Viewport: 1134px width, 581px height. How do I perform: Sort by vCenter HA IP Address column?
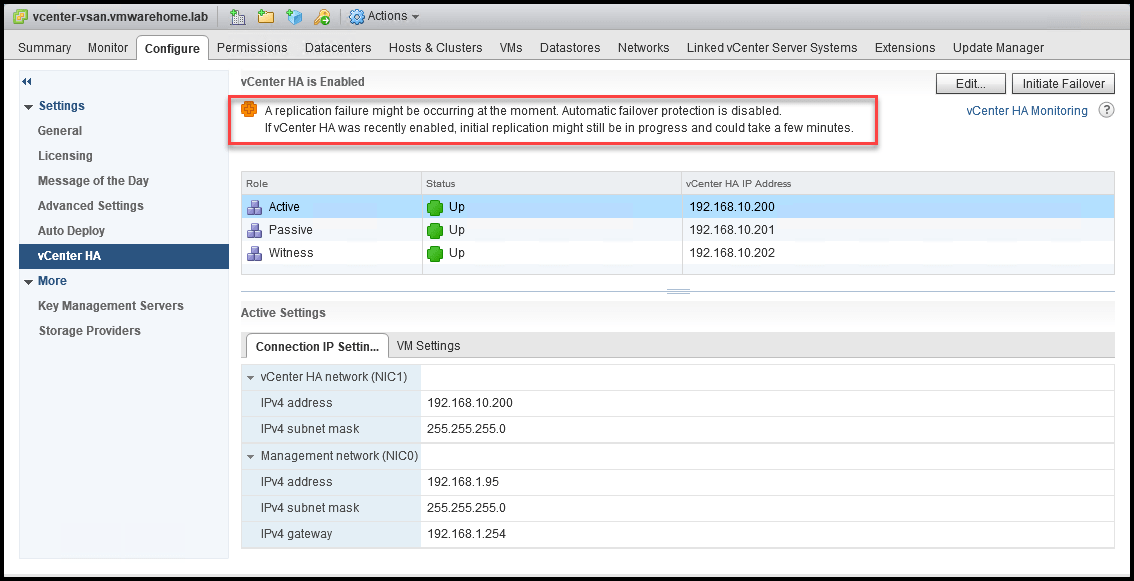[x=898, y=184]
